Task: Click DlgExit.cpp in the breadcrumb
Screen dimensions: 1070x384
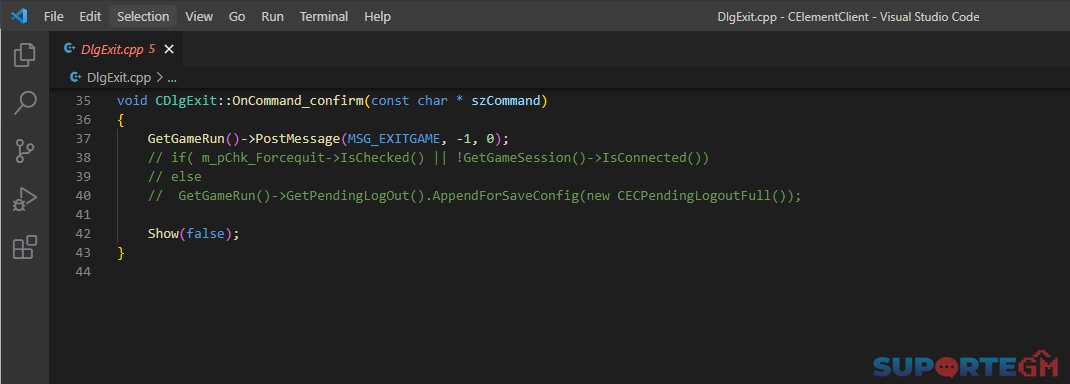Action: tap(119, 77)
